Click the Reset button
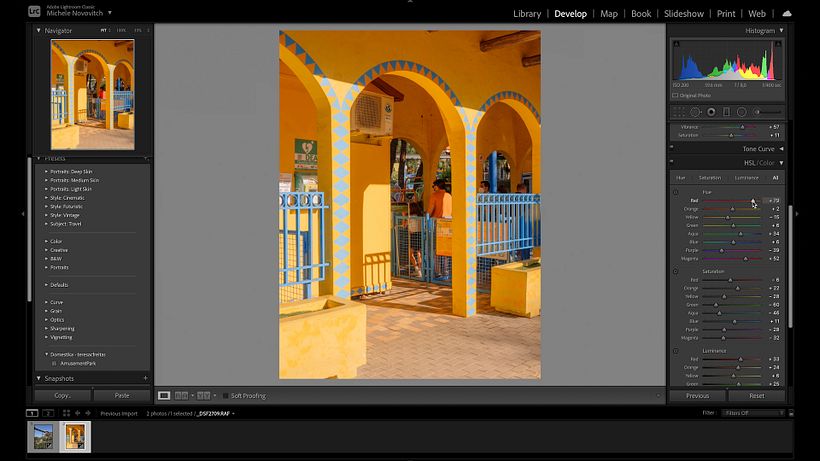This screenshot has height=461, width=820. (x=757, y=396)
